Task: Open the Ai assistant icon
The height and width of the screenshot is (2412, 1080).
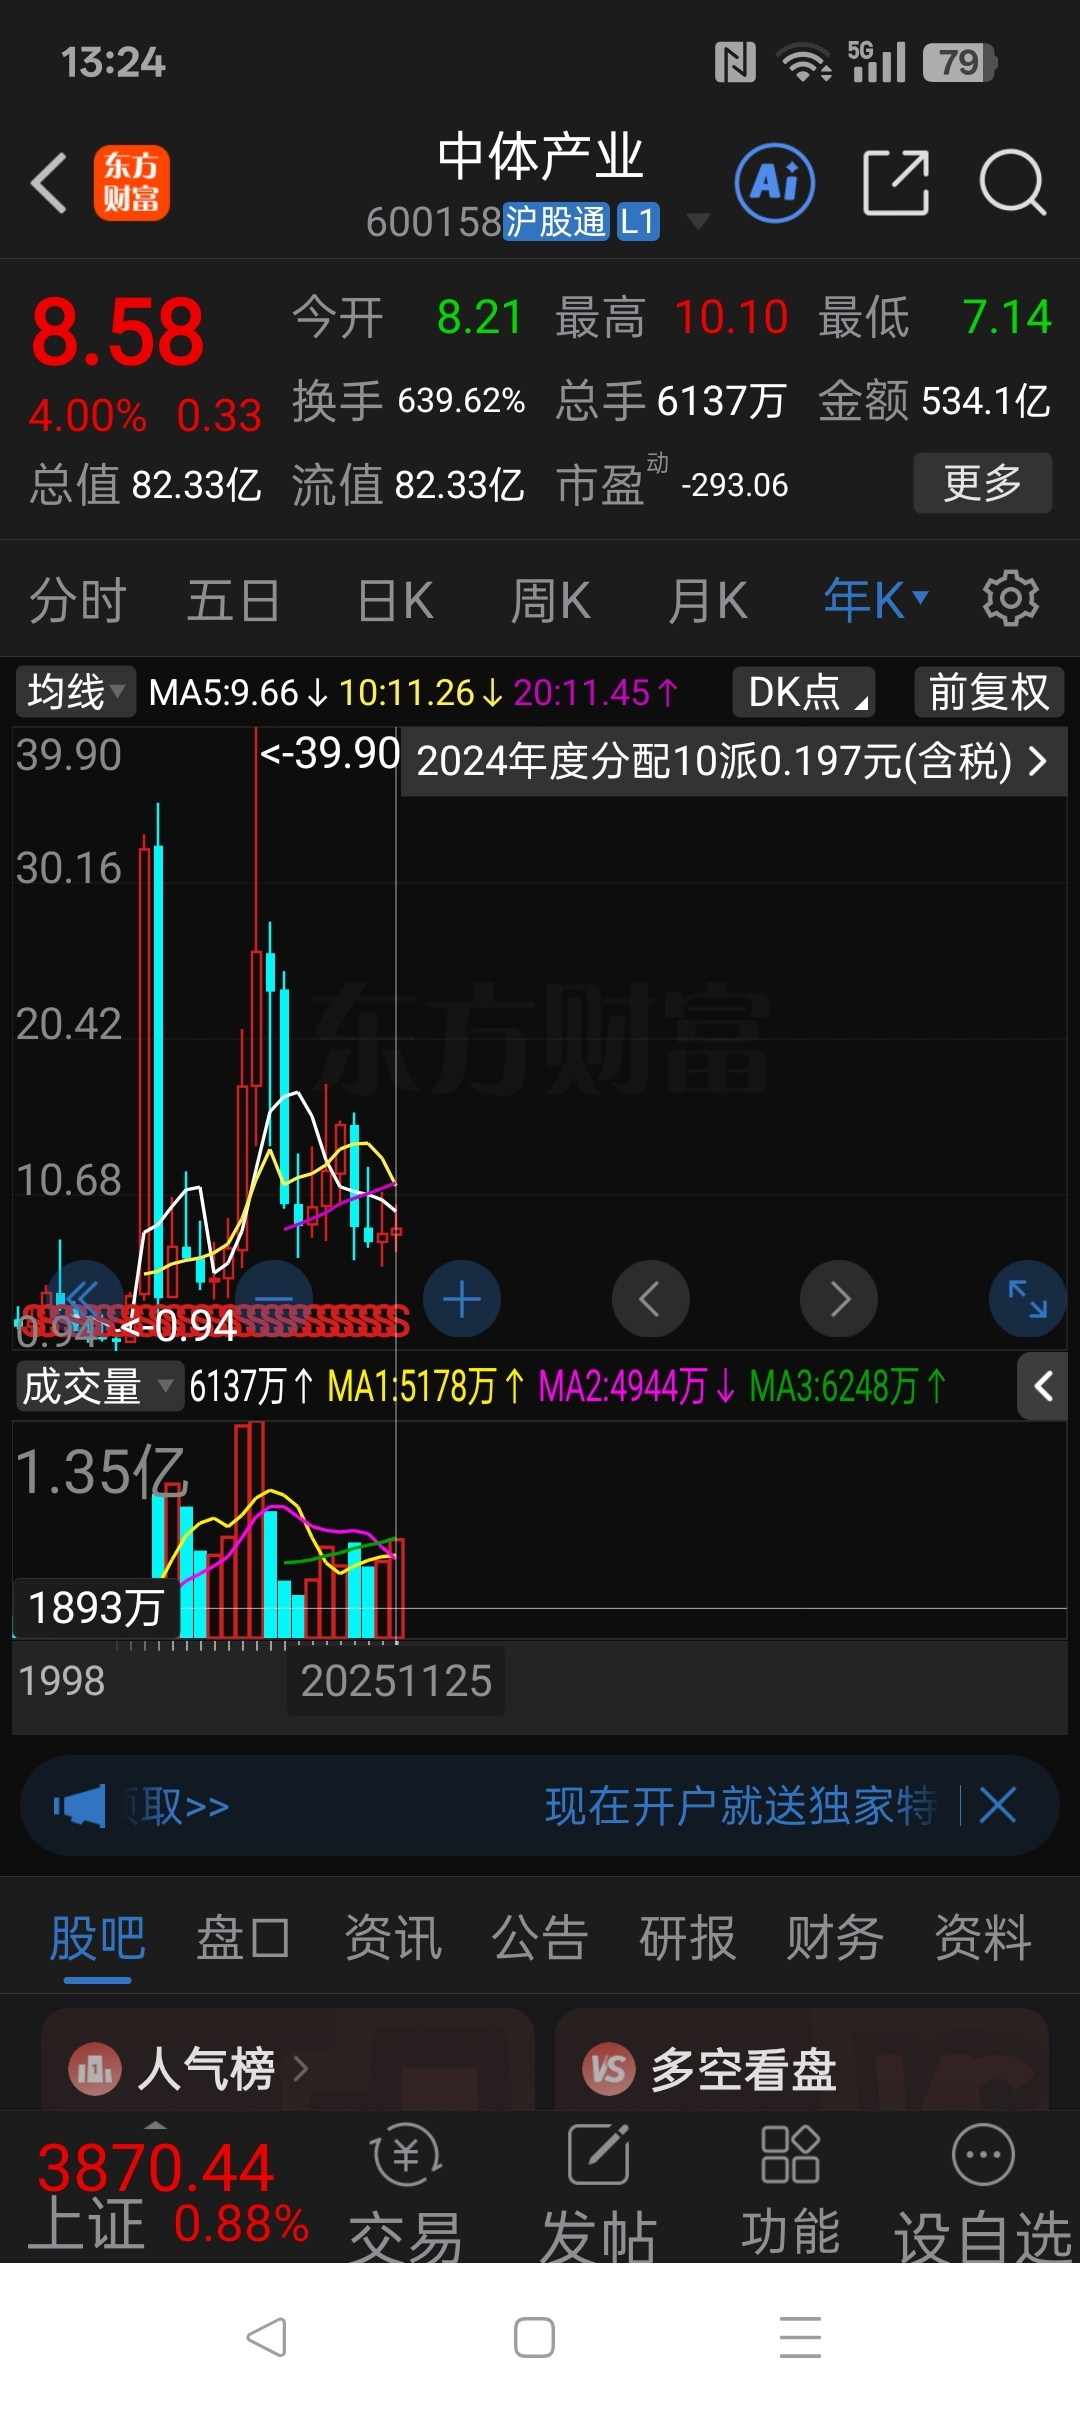Action: (775, 183)
